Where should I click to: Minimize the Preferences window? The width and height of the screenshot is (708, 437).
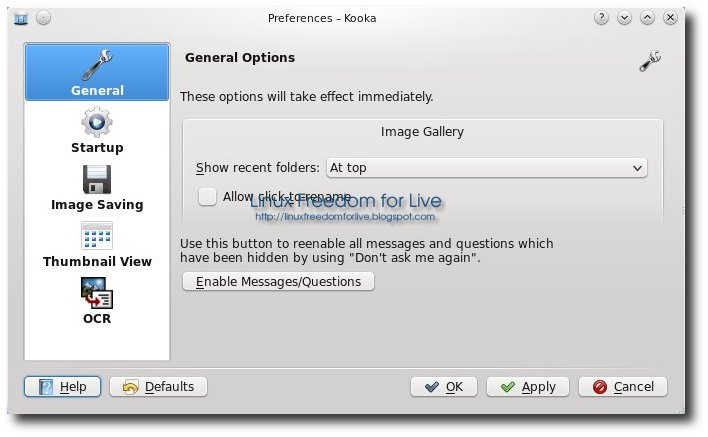click(625, 18)
